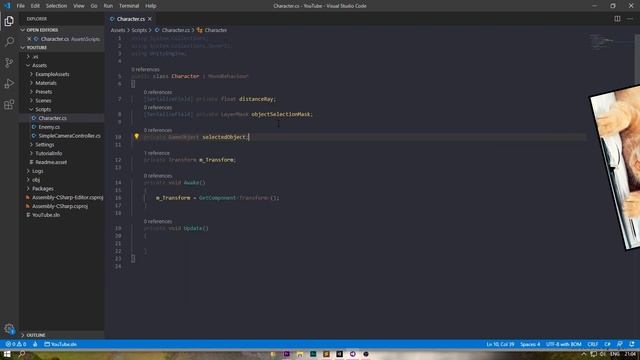
Task: Open the Manage gear menu
Action: 9,329
